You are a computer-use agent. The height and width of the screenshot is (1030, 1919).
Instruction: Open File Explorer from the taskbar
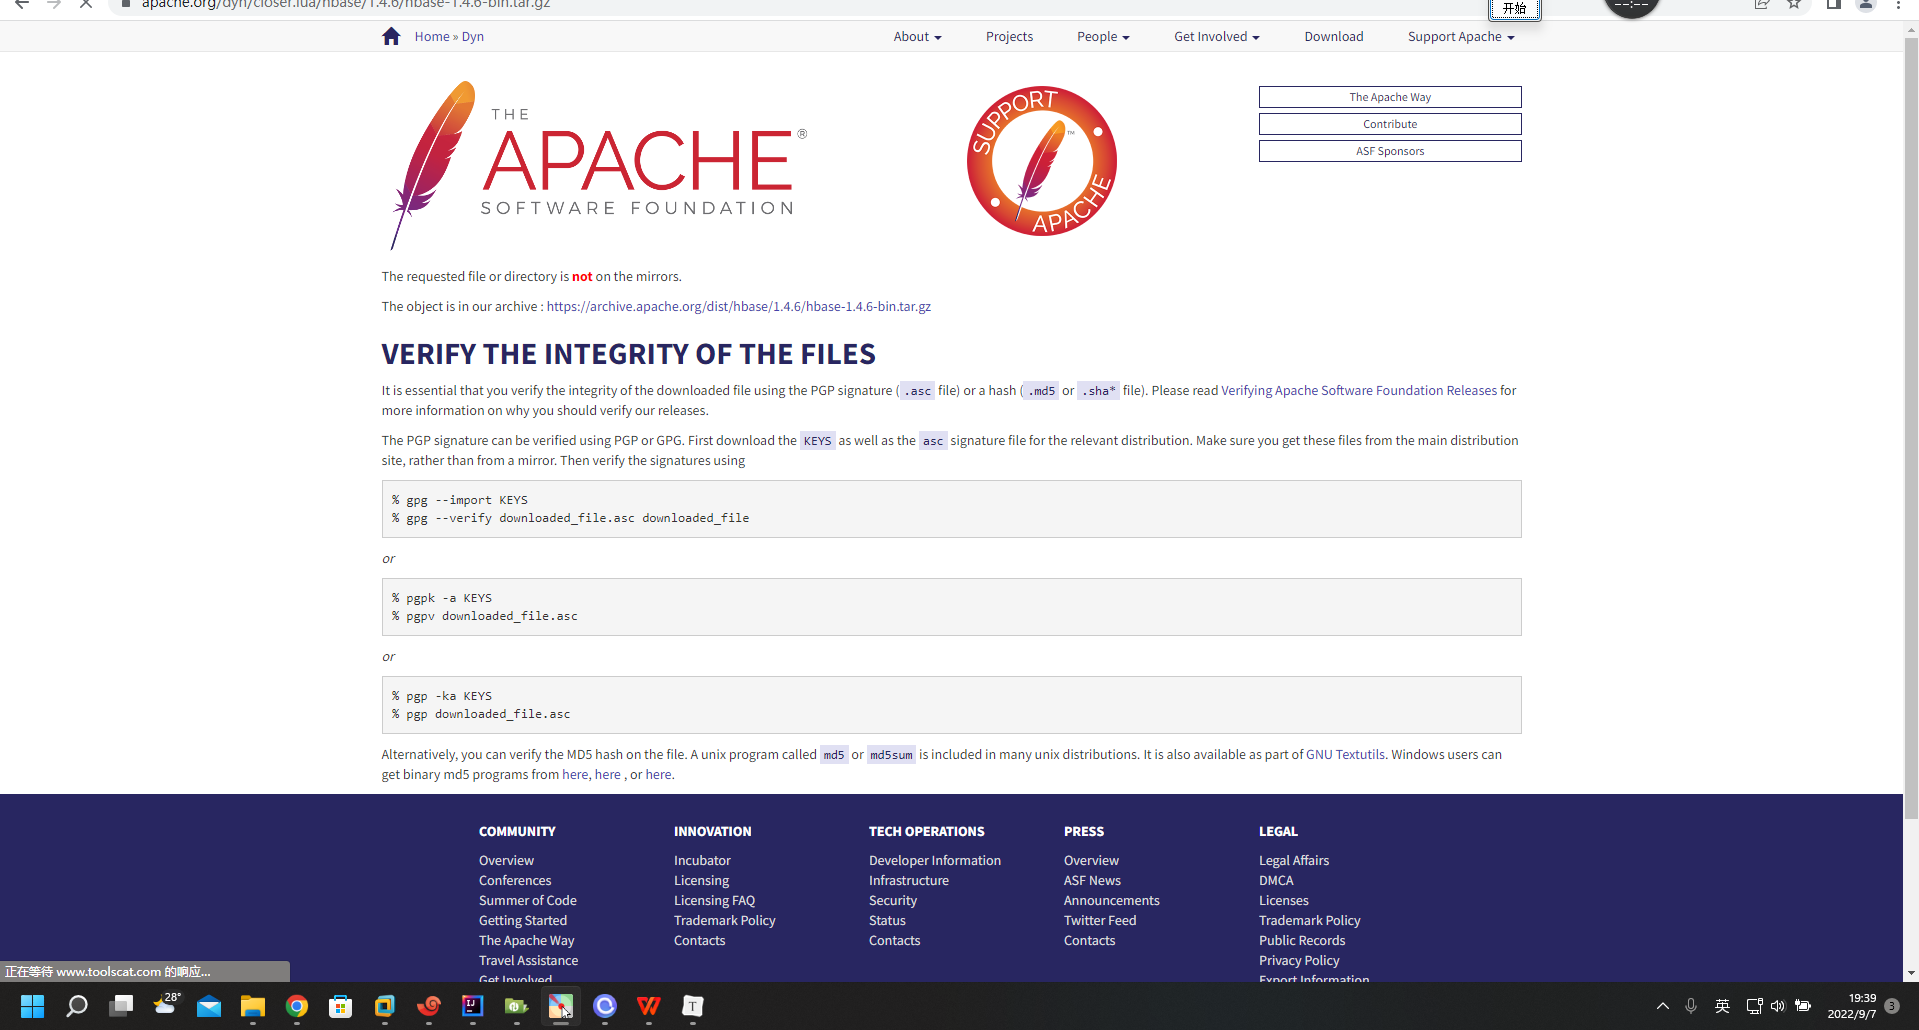click(253, 1006)
